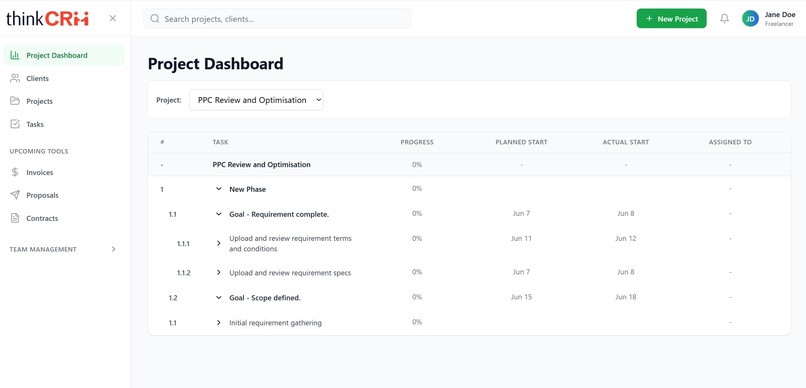Open Projects section
The image size is (806, 388).
pos(64,101)
